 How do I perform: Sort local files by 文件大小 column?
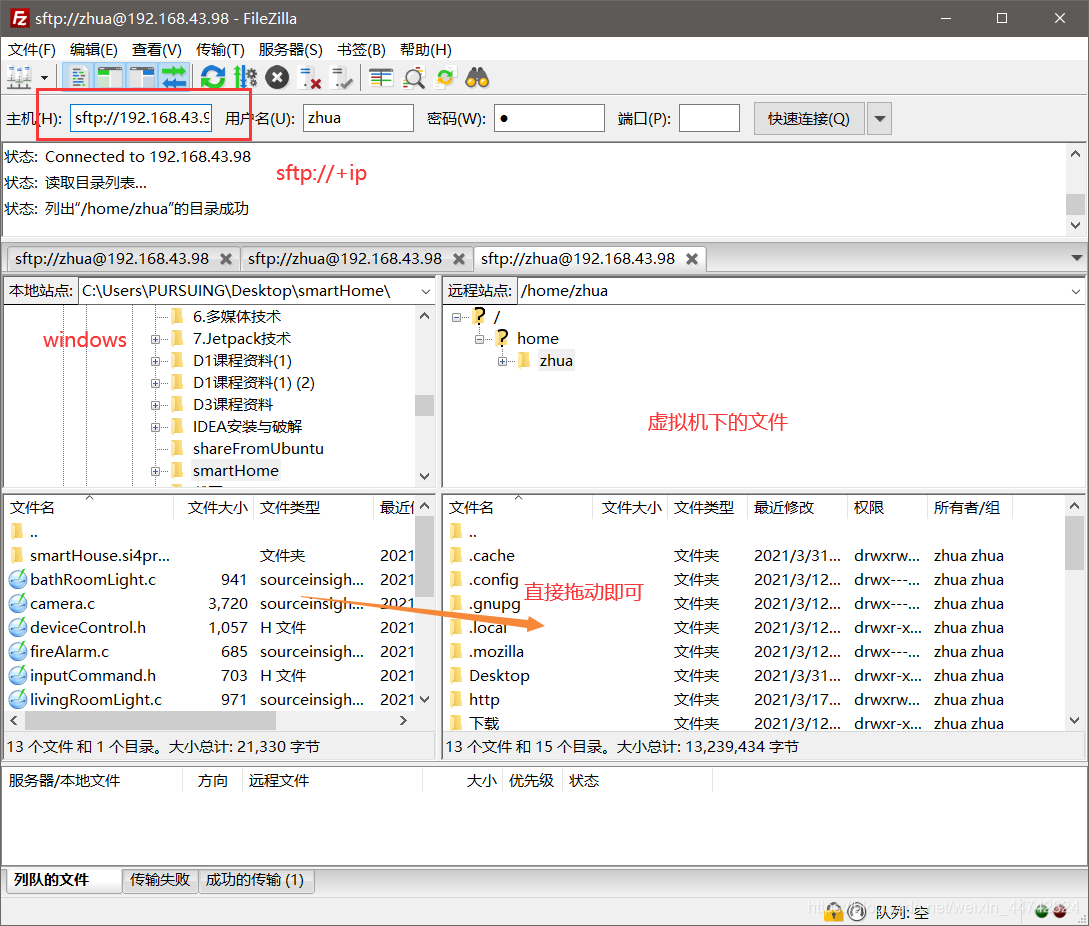point(214,508)
